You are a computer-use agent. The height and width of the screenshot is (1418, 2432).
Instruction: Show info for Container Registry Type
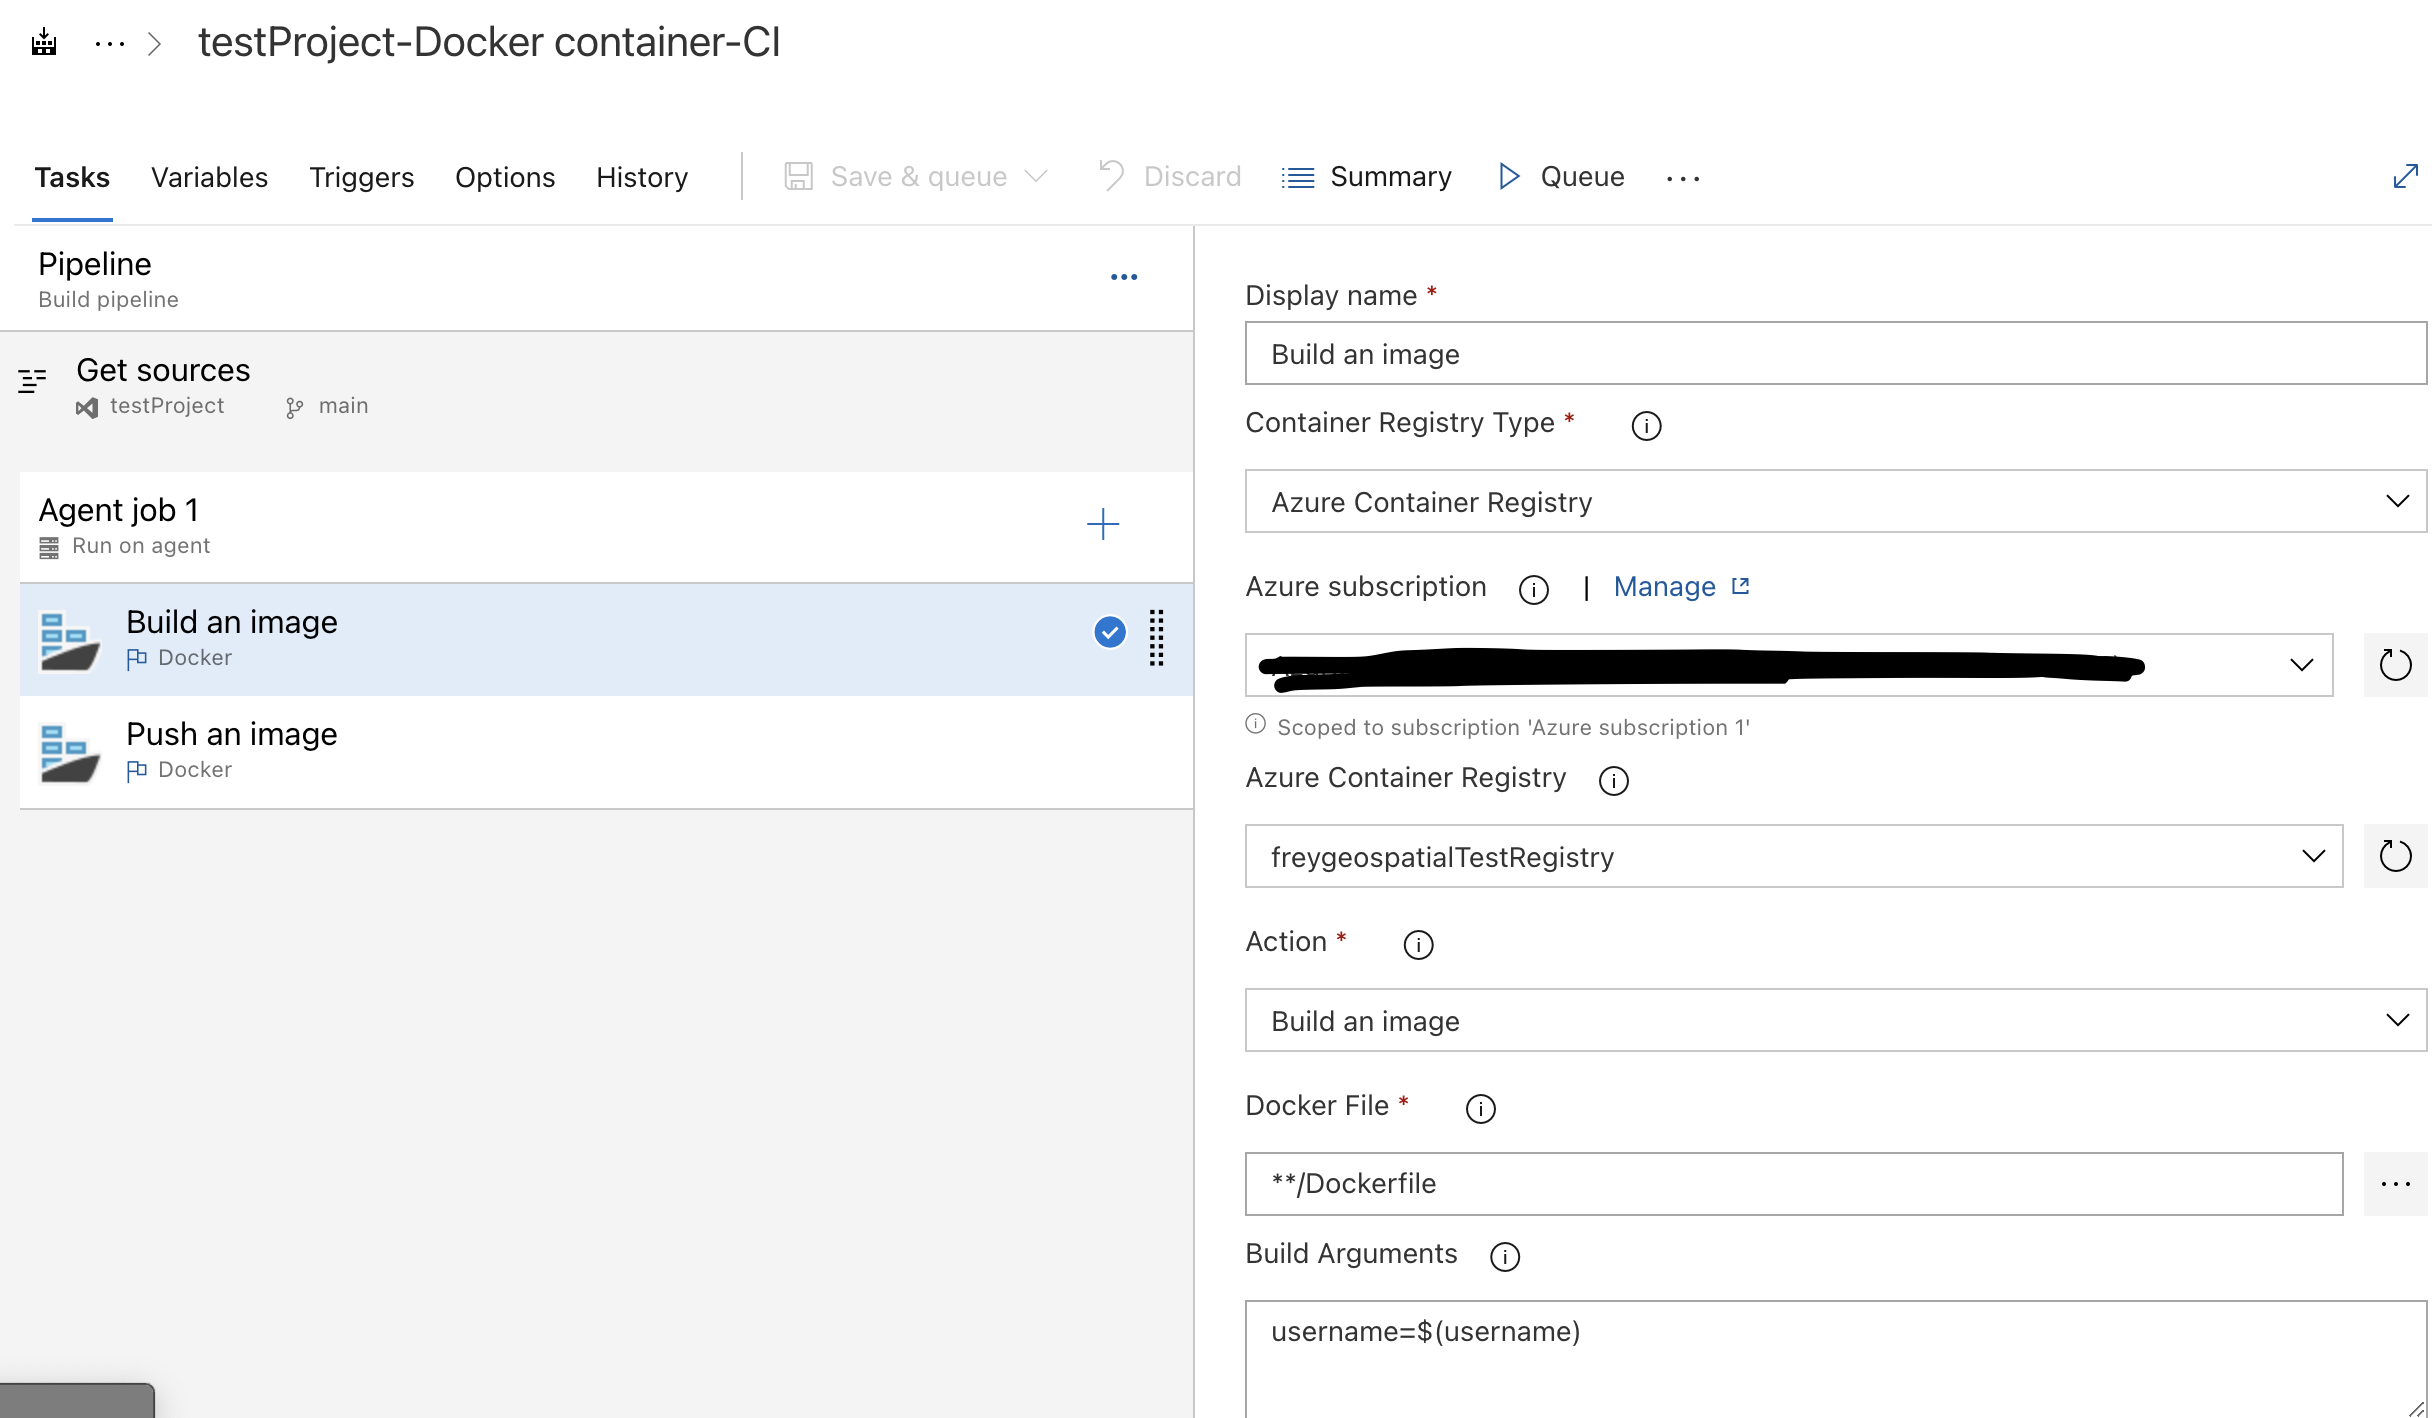1646,426
